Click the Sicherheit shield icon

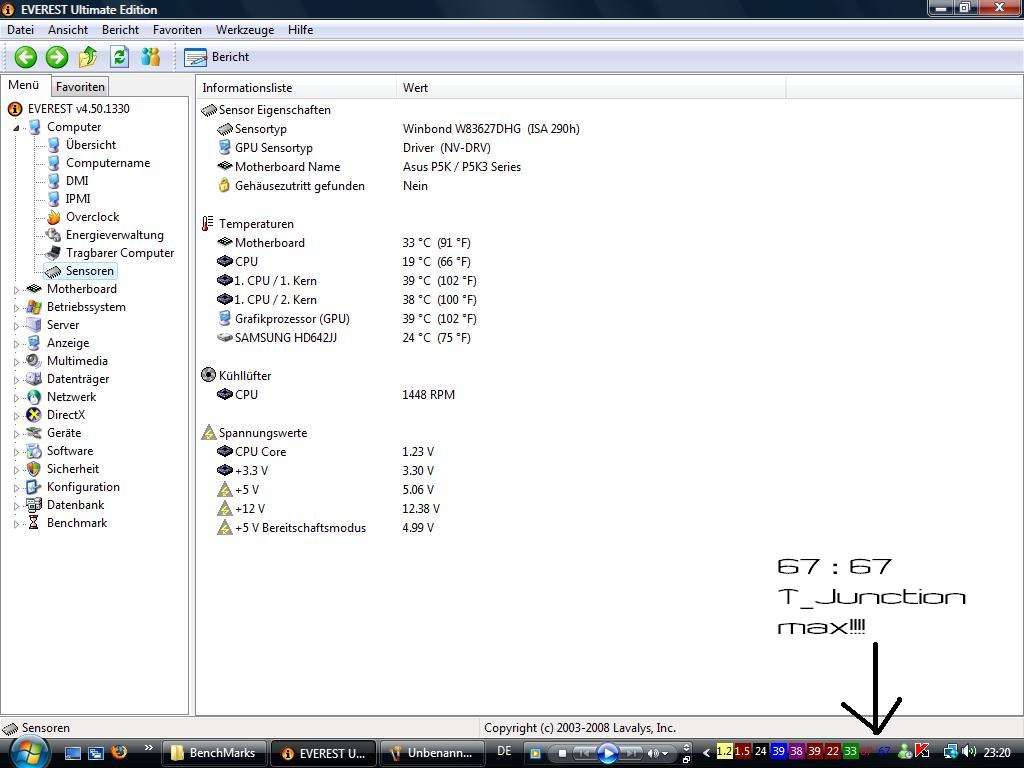(x=33, y=469)
